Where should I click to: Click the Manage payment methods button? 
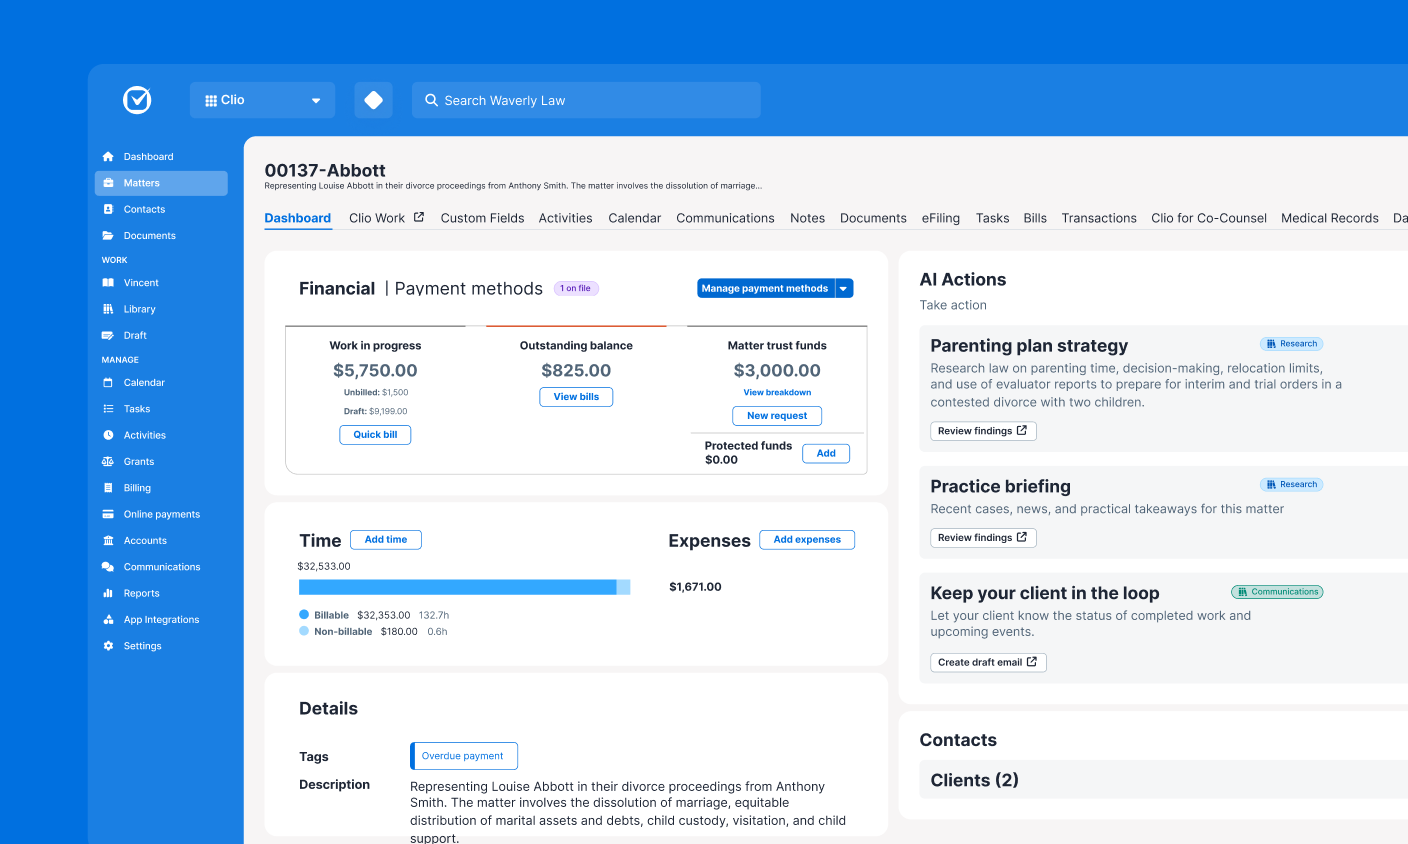coord(765,288)
